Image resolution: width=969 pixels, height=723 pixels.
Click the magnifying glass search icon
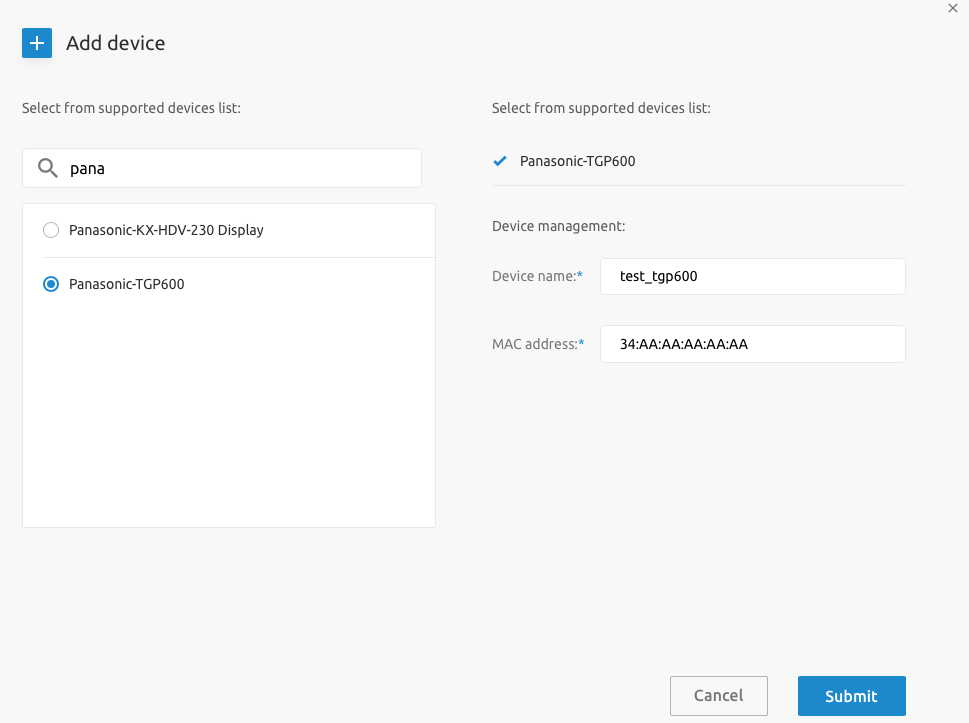pos(48,168)
